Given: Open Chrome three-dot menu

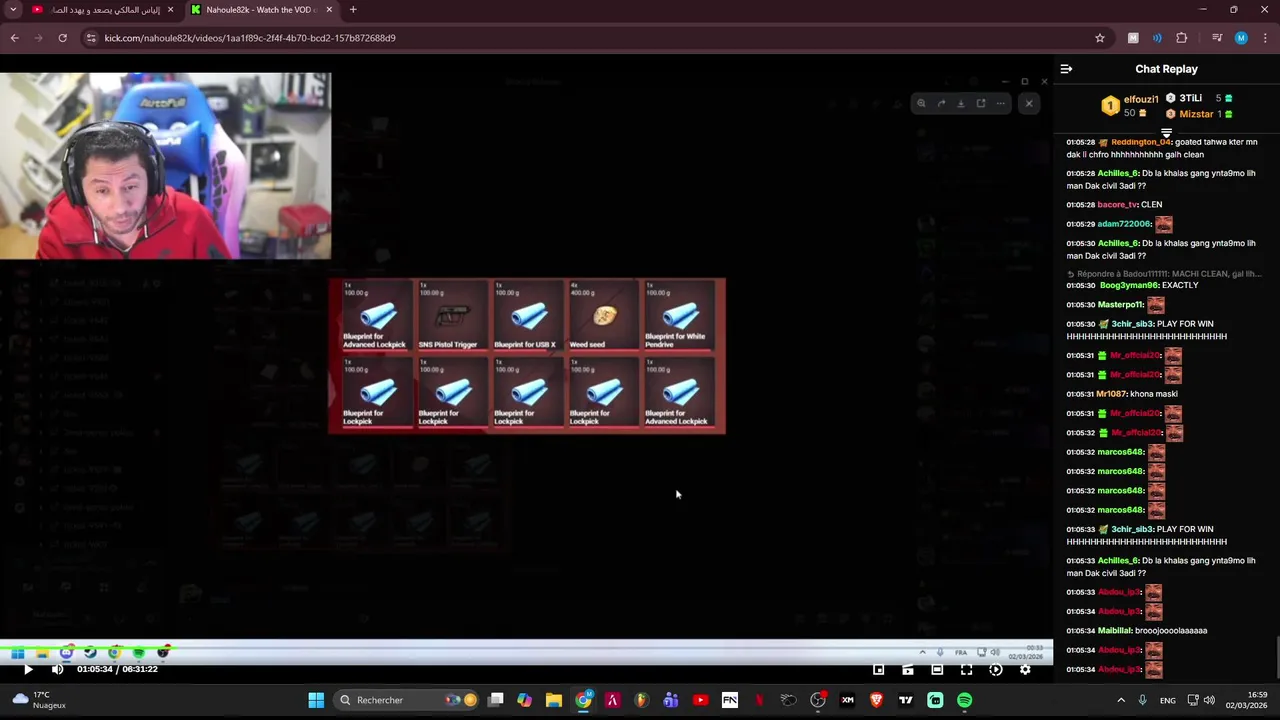Looking at the screenshot, I should [1266, 38].
